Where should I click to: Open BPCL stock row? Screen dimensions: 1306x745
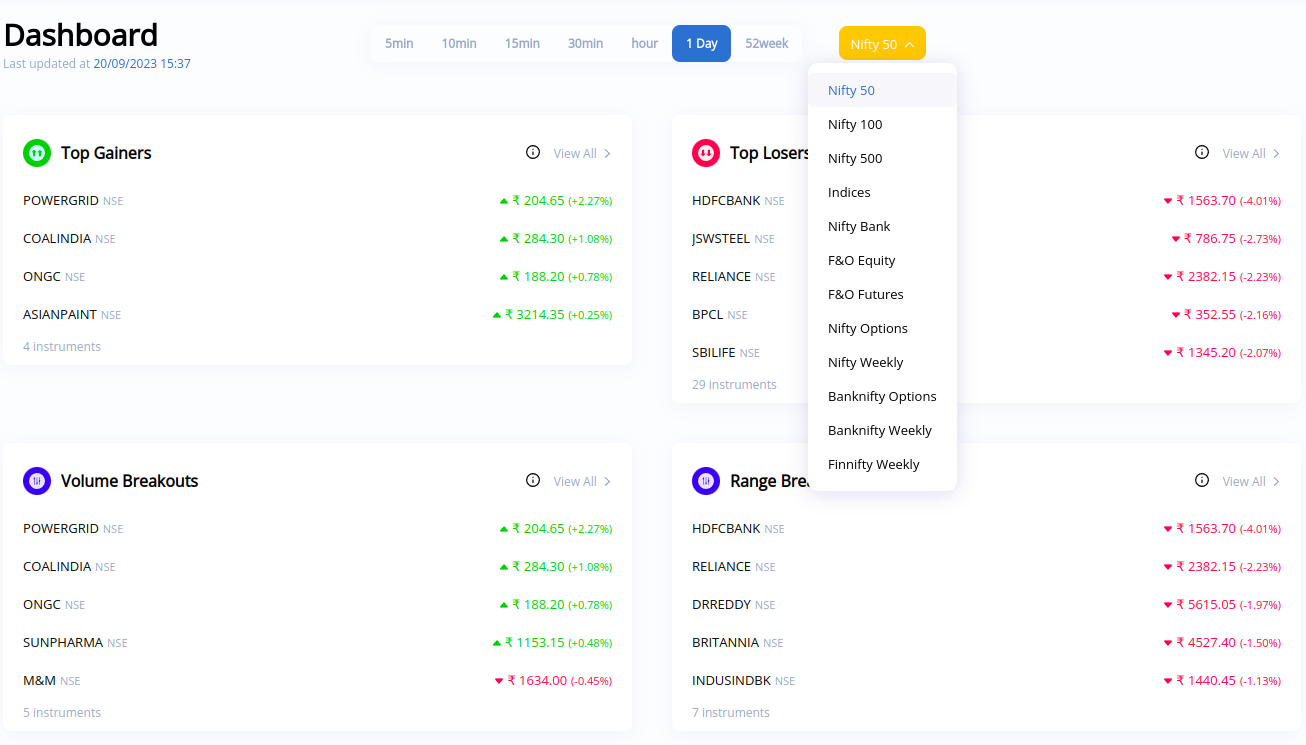pos(986,315)
